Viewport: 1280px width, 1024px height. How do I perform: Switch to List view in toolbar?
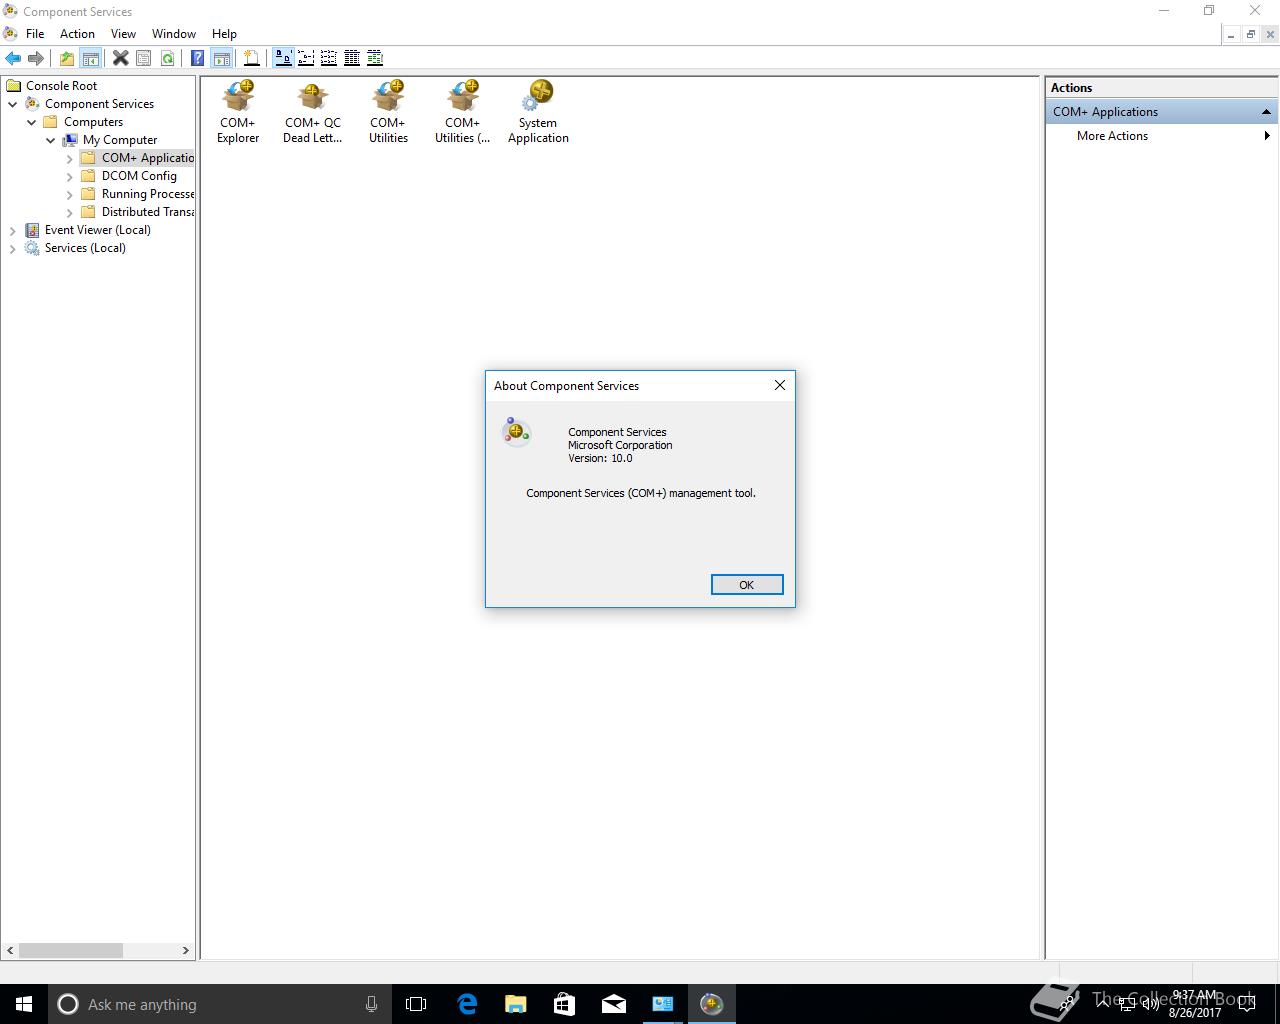pos(329,58)
